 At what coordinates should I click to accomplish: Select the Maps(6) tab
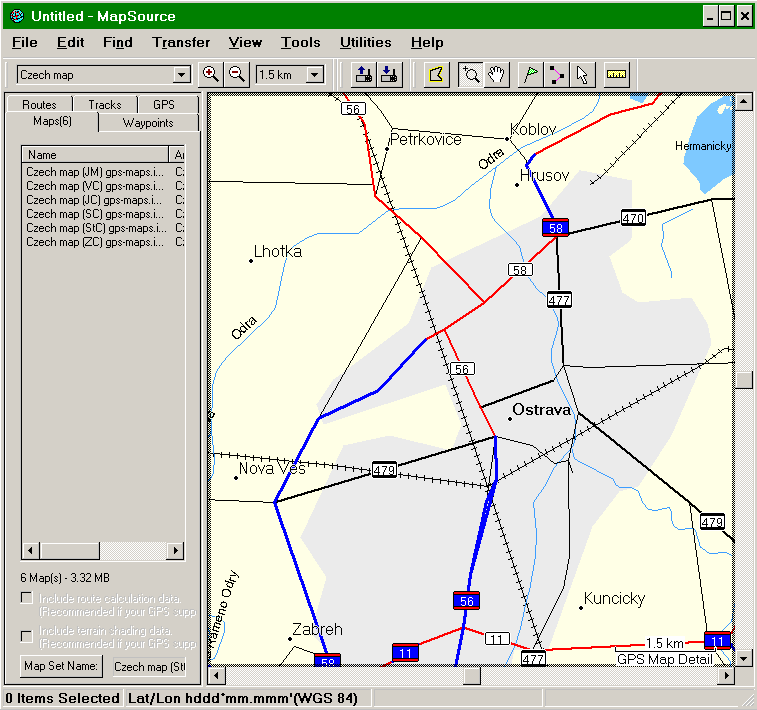pyautogui.click(x=53, y=121)
